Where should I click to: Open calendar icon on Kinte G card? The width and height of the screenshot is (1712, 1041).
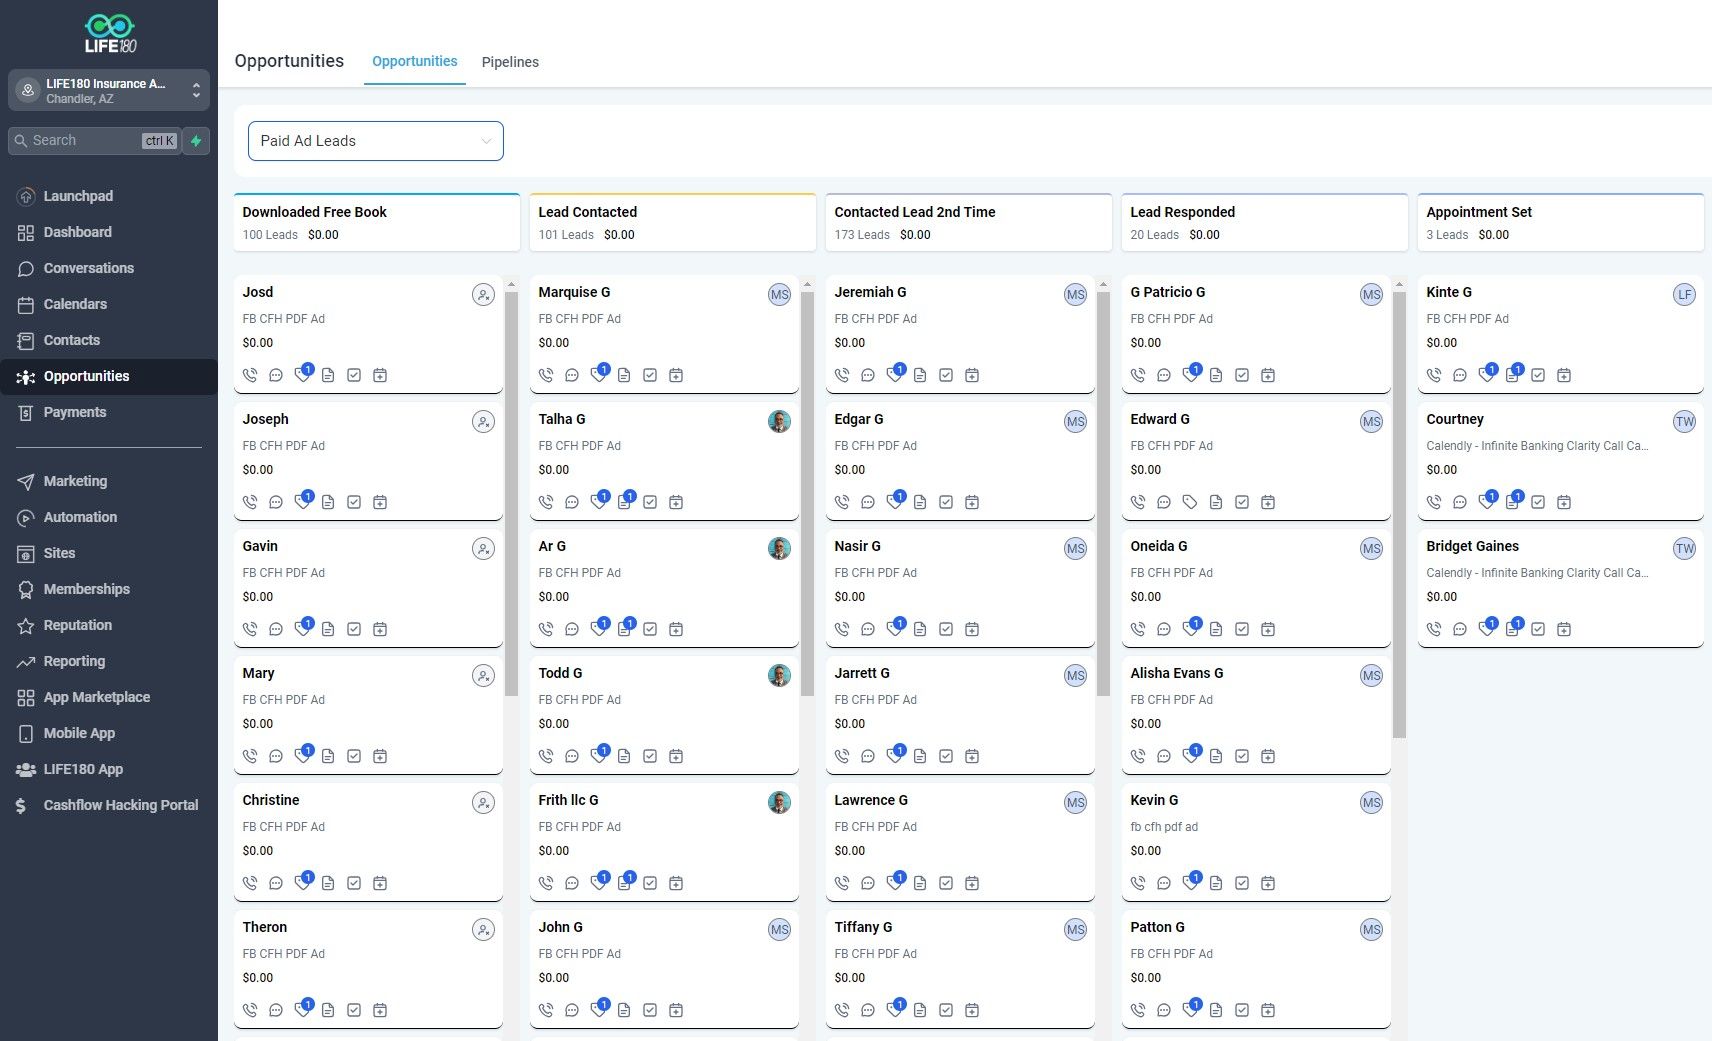tap(1564, 375)
